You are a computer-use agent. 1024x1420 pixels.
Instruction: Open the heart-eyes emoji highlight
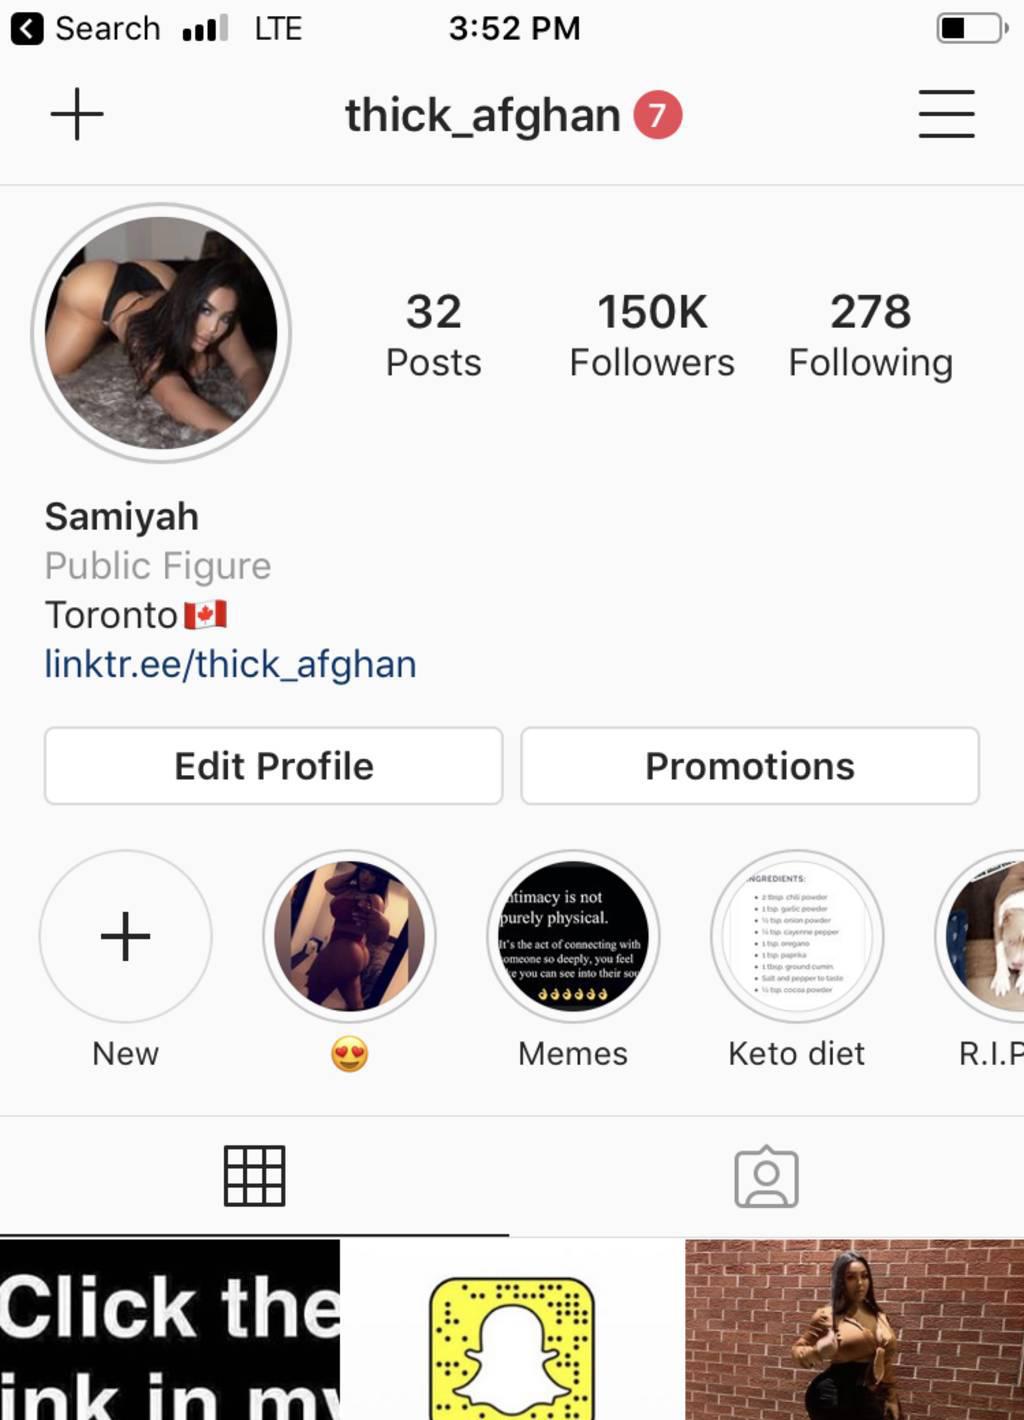click(349, 936)
